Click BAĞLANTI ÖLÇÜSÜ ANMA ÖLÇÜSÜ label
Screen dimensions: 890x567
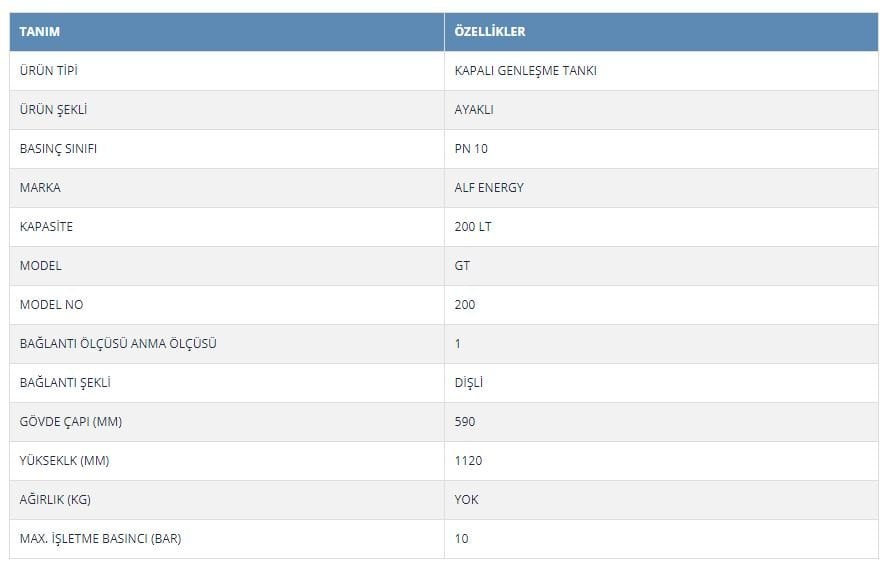[118, 343]
